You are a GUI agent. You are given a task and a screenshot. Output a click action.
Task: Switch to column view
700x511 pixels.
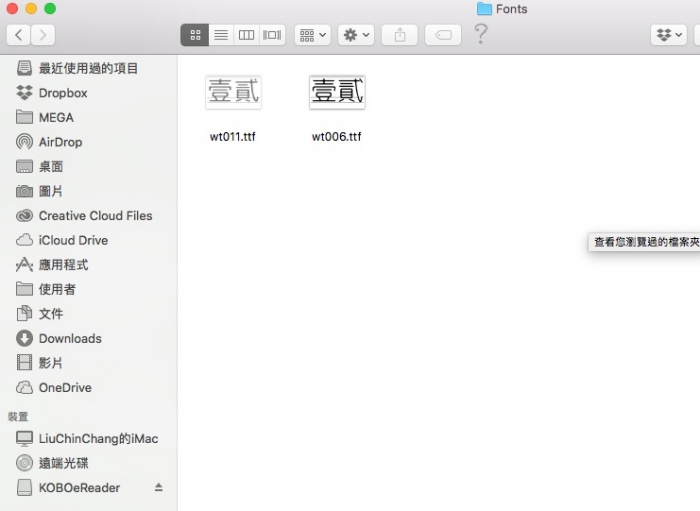point(246,35)
